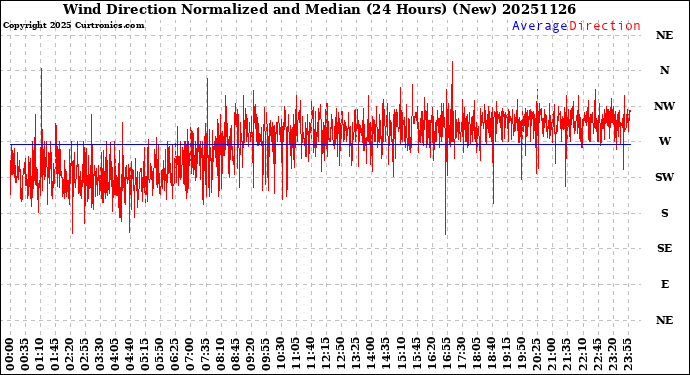Click the 04:40 time axis label
Viewport: 690px width, 375px height.
tap(130, 354)
